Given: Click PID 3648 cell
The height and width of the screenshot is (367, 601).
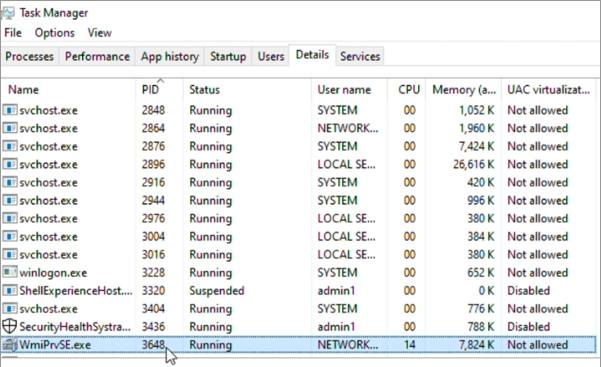Looking at the screenshot, I should click(153, 344).
